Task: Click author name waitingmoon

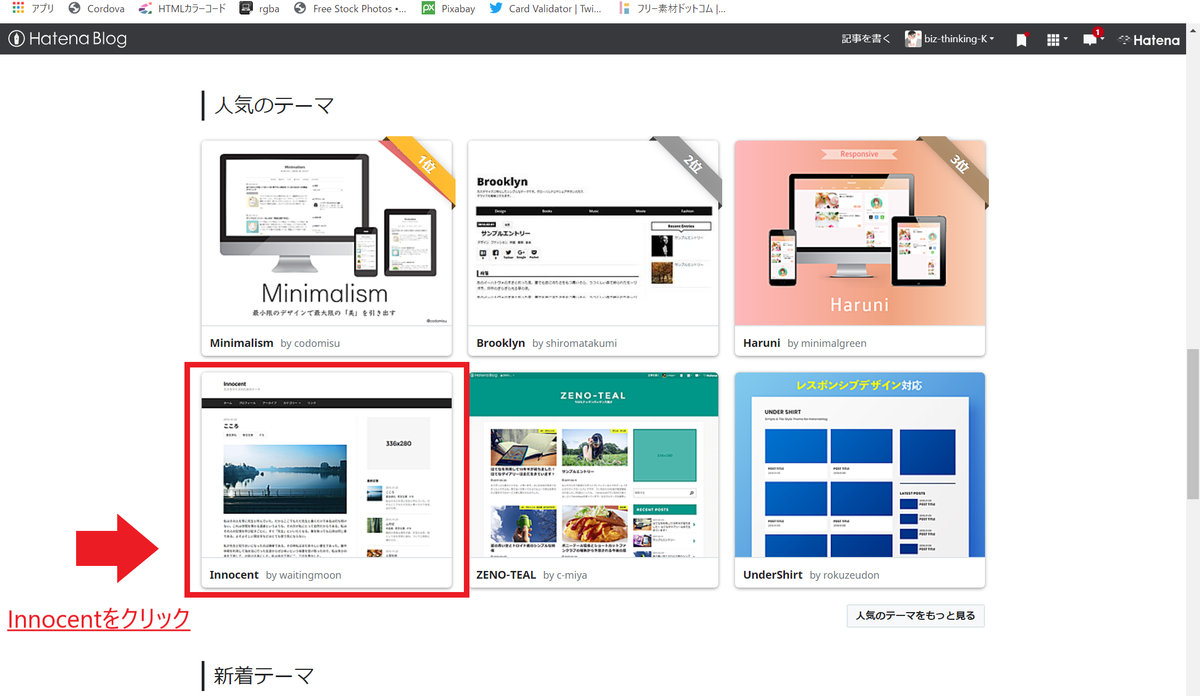Action: click(309, 575)
